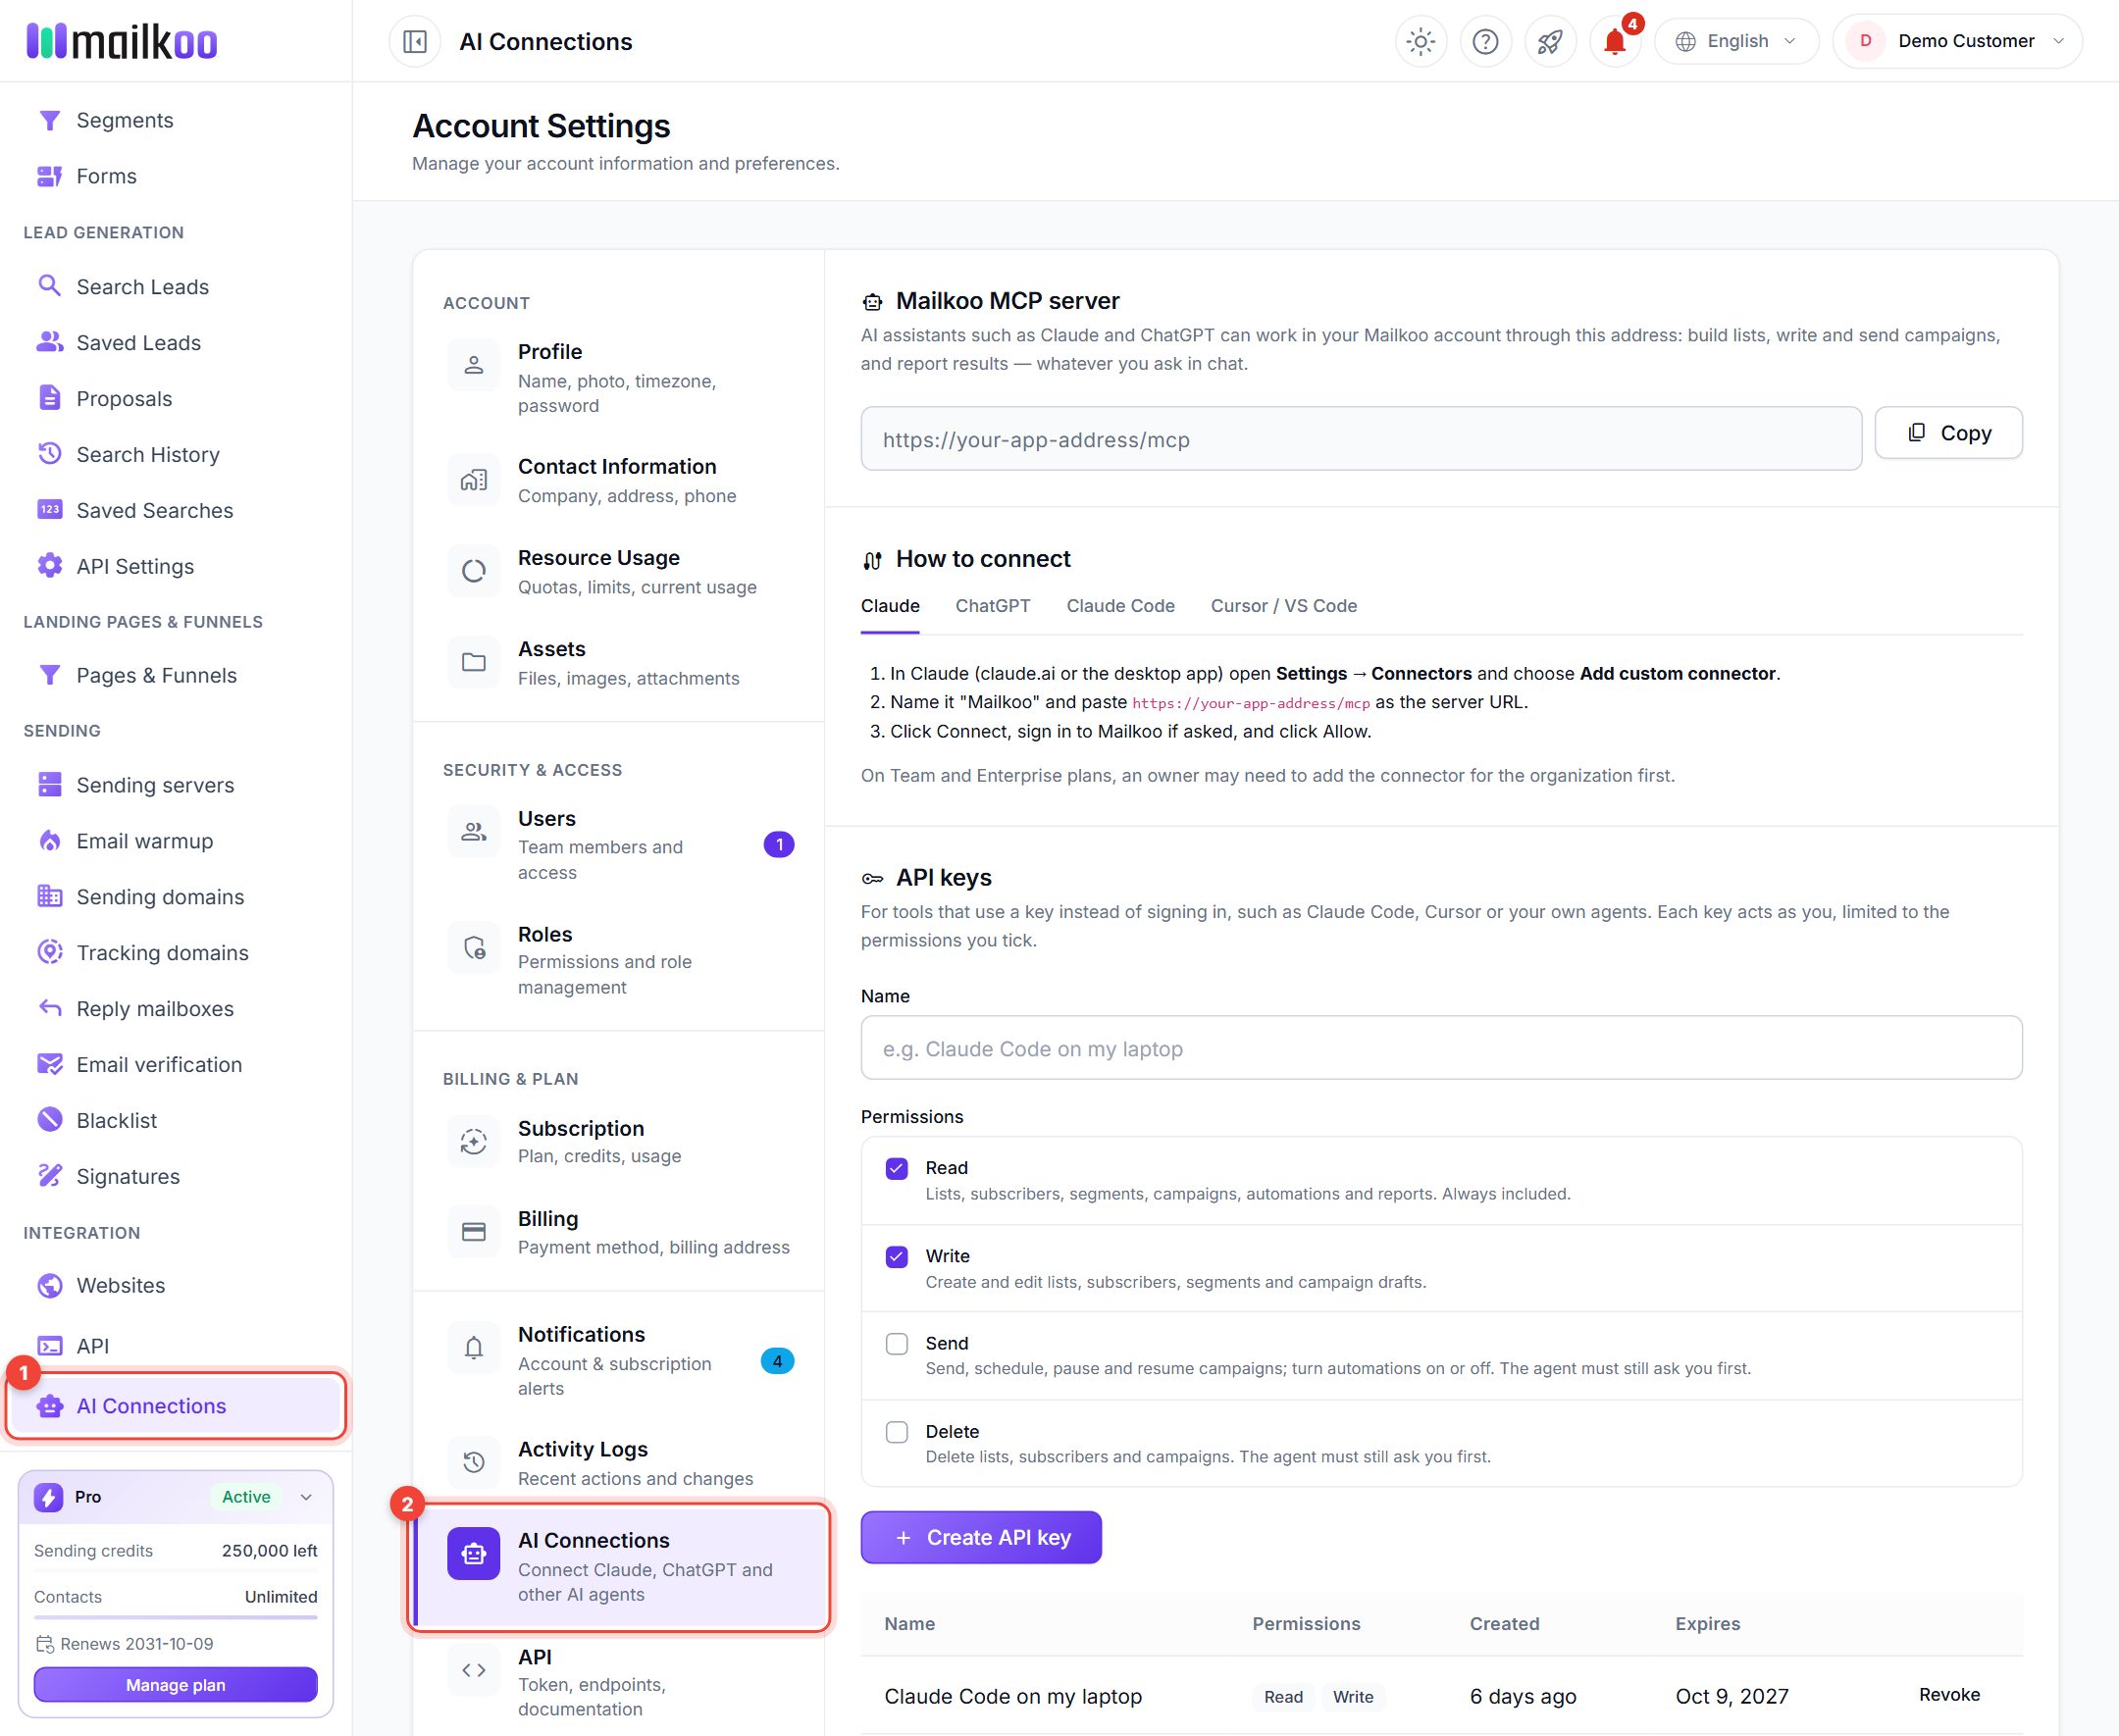Open Resource Usage settings
The image size is (2119, 1736).
point(619,572)
